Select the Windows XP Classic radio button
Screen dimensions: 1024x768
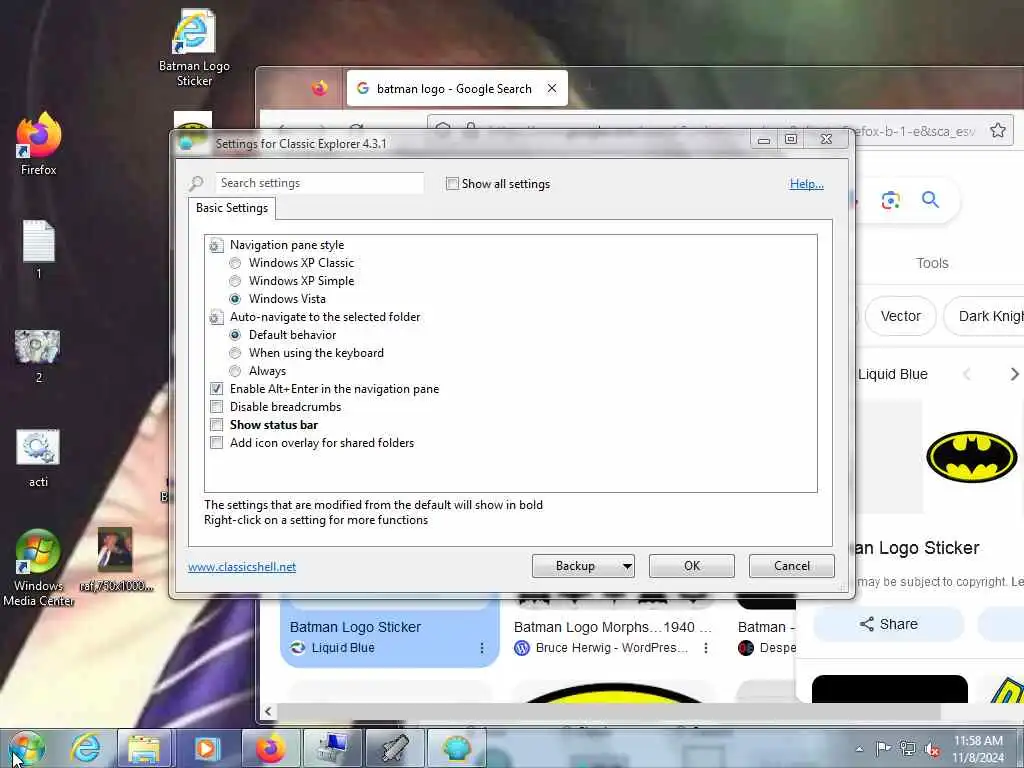(235, 263)
